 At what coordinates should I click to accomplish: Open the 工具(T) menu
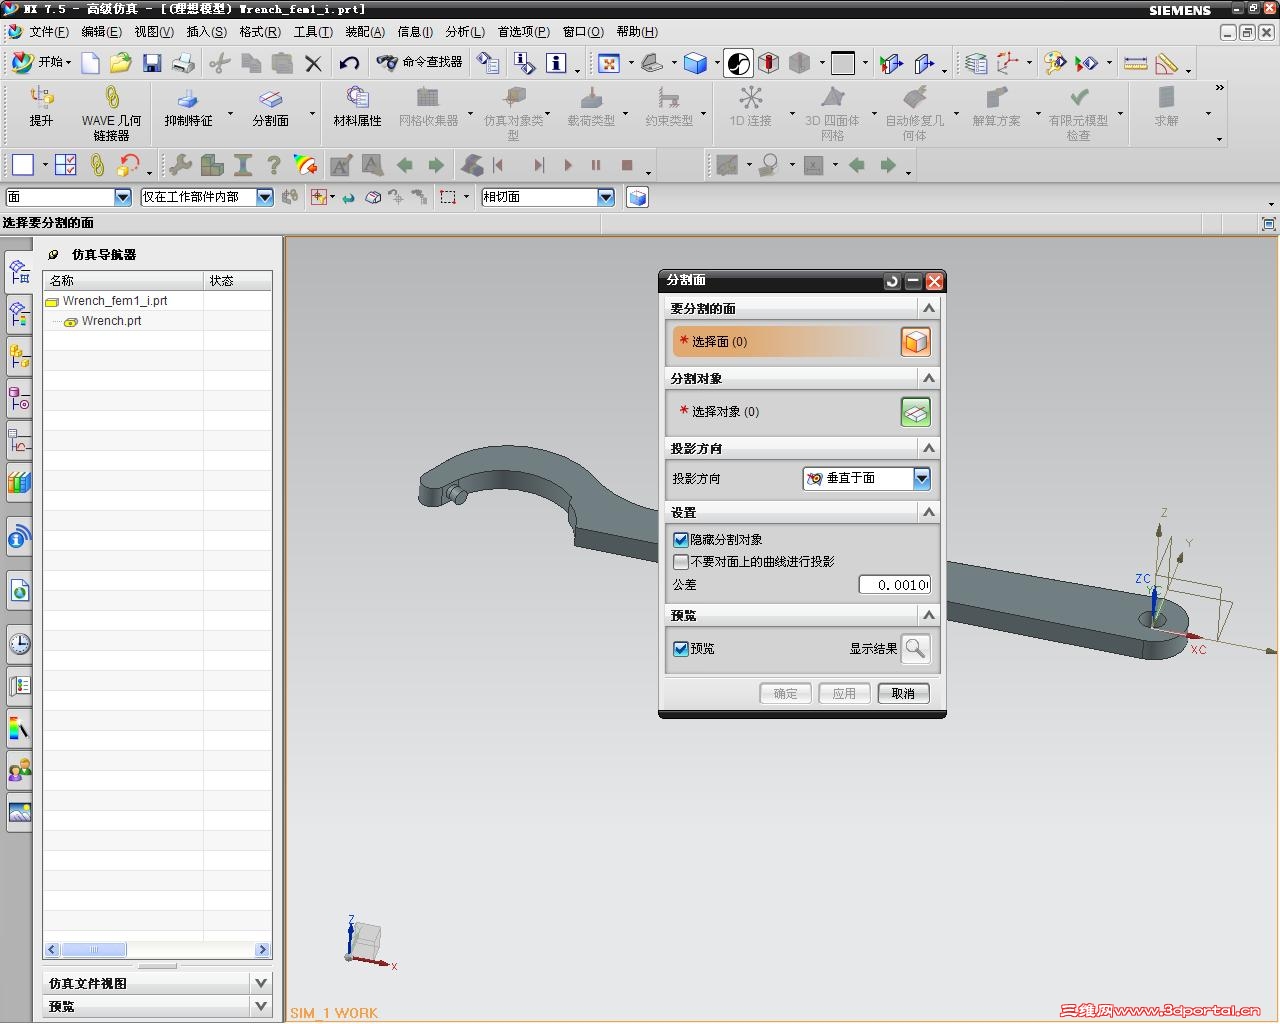click(x=313, y=32)
